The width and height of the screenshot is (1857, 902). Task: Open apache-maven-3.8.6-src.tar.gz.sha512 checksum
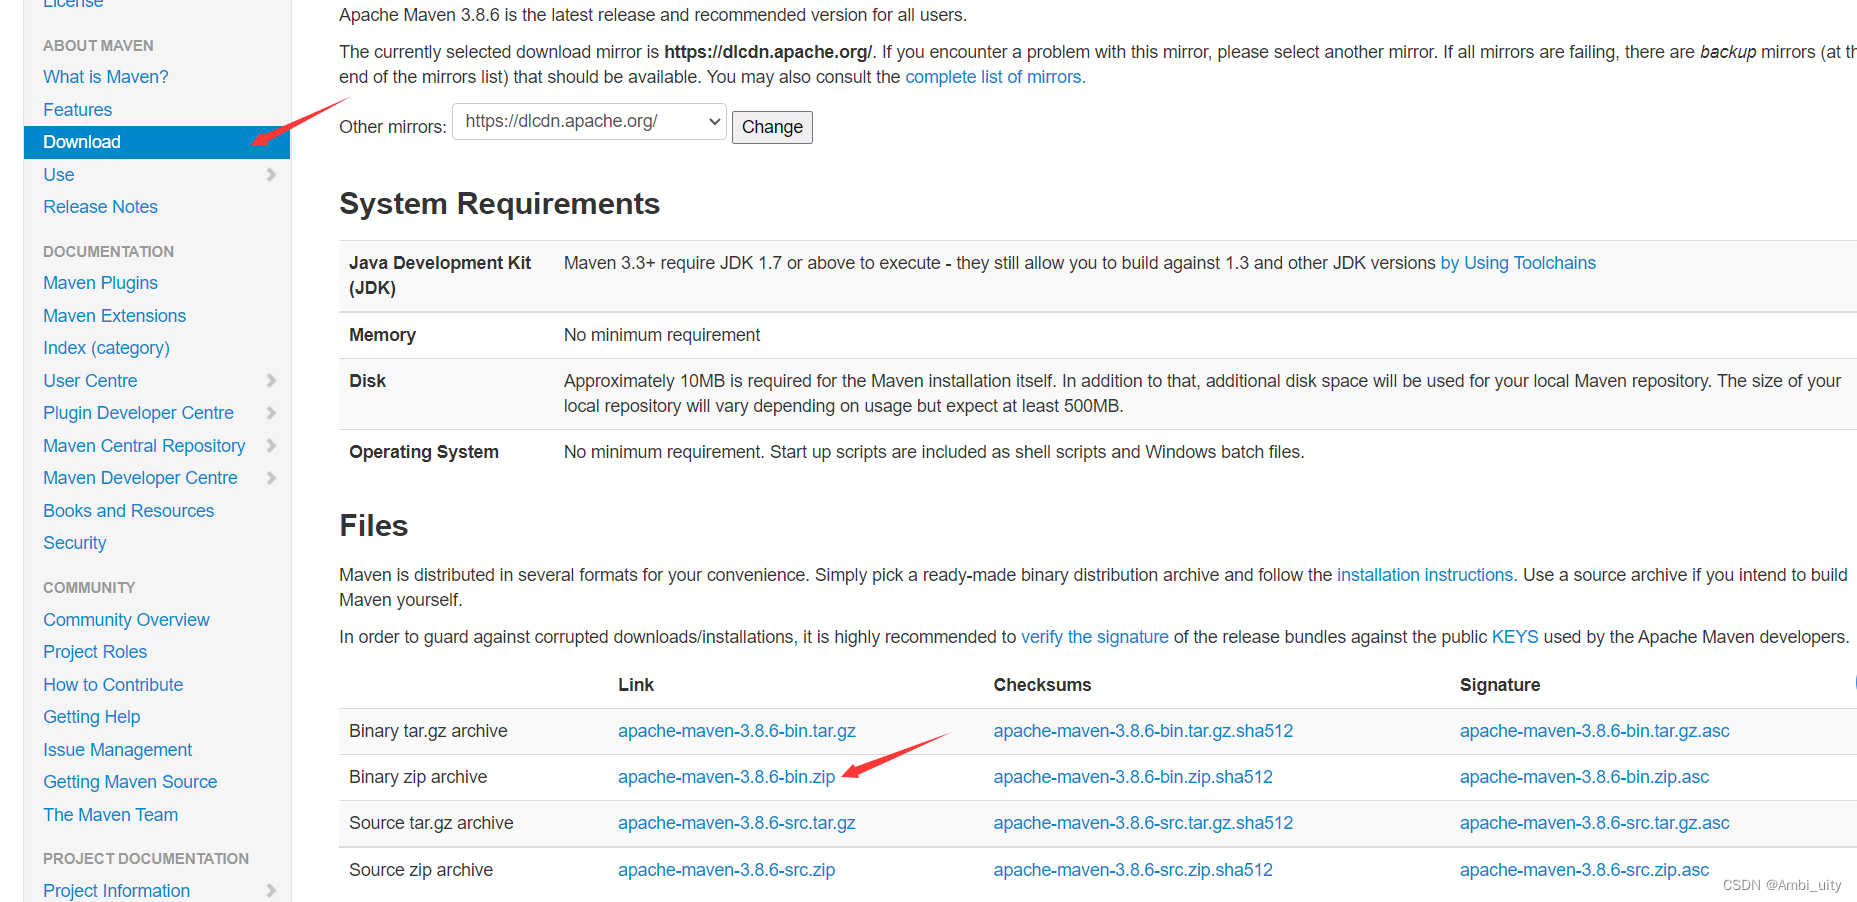tap(1143, 823)
